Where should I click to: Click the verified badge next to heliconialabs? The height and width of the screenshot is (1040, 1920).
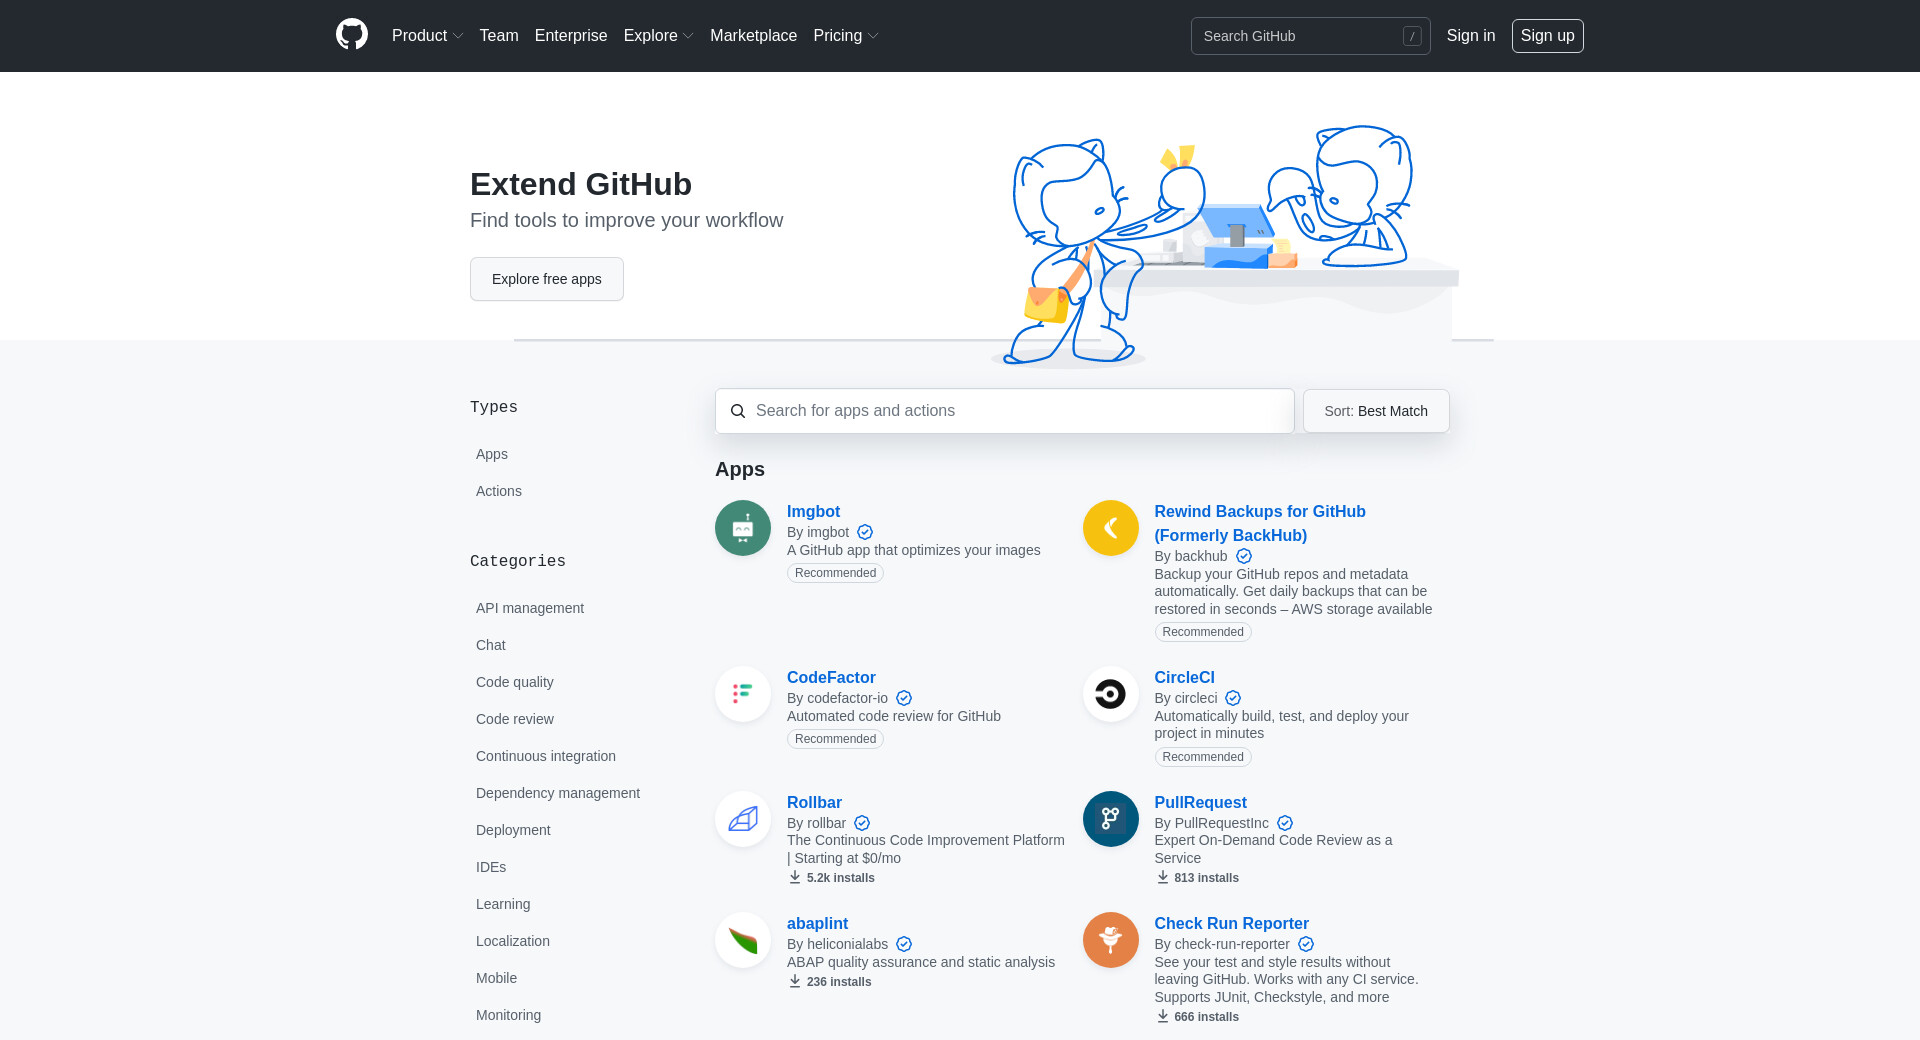coord(904,944)
